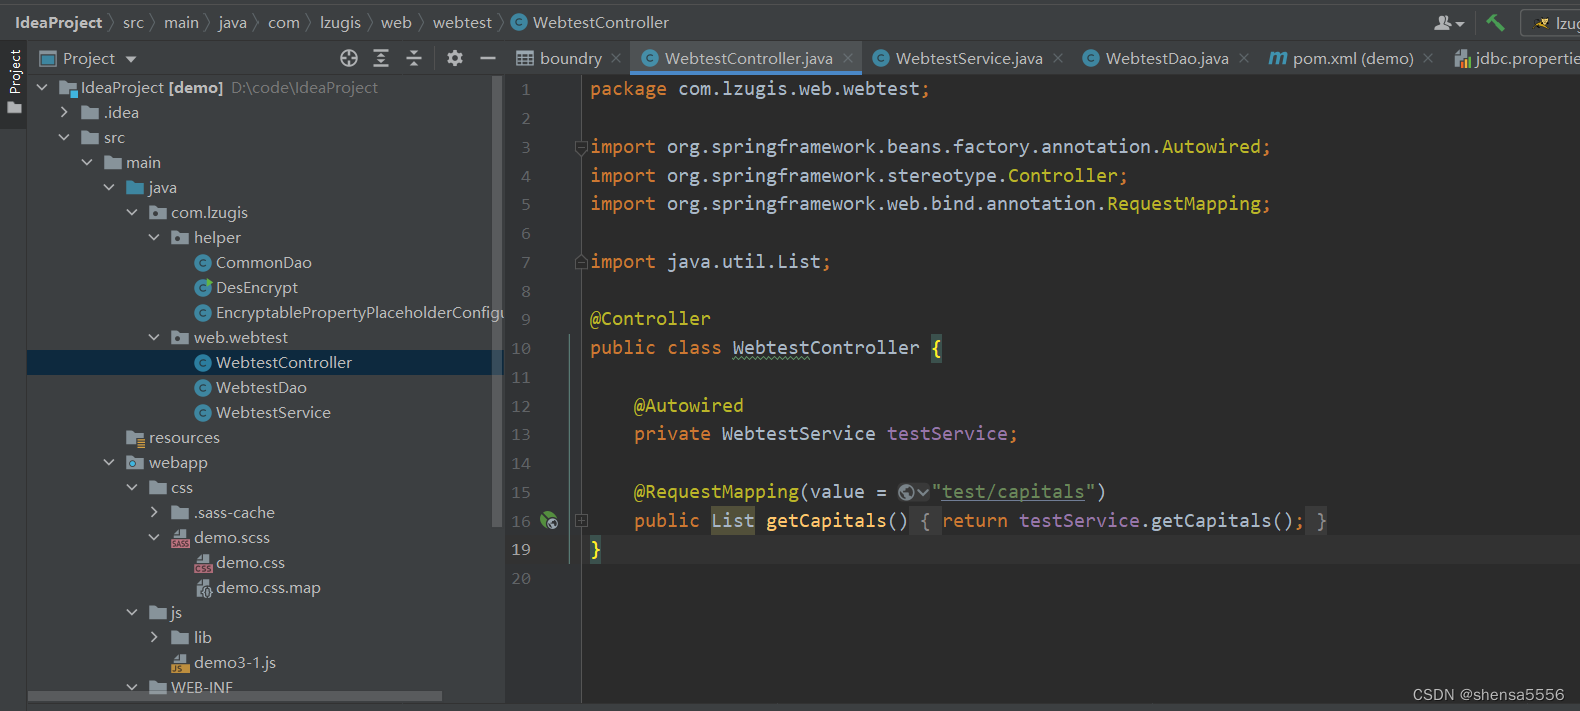Close the boundry tab

click(616, 58)
